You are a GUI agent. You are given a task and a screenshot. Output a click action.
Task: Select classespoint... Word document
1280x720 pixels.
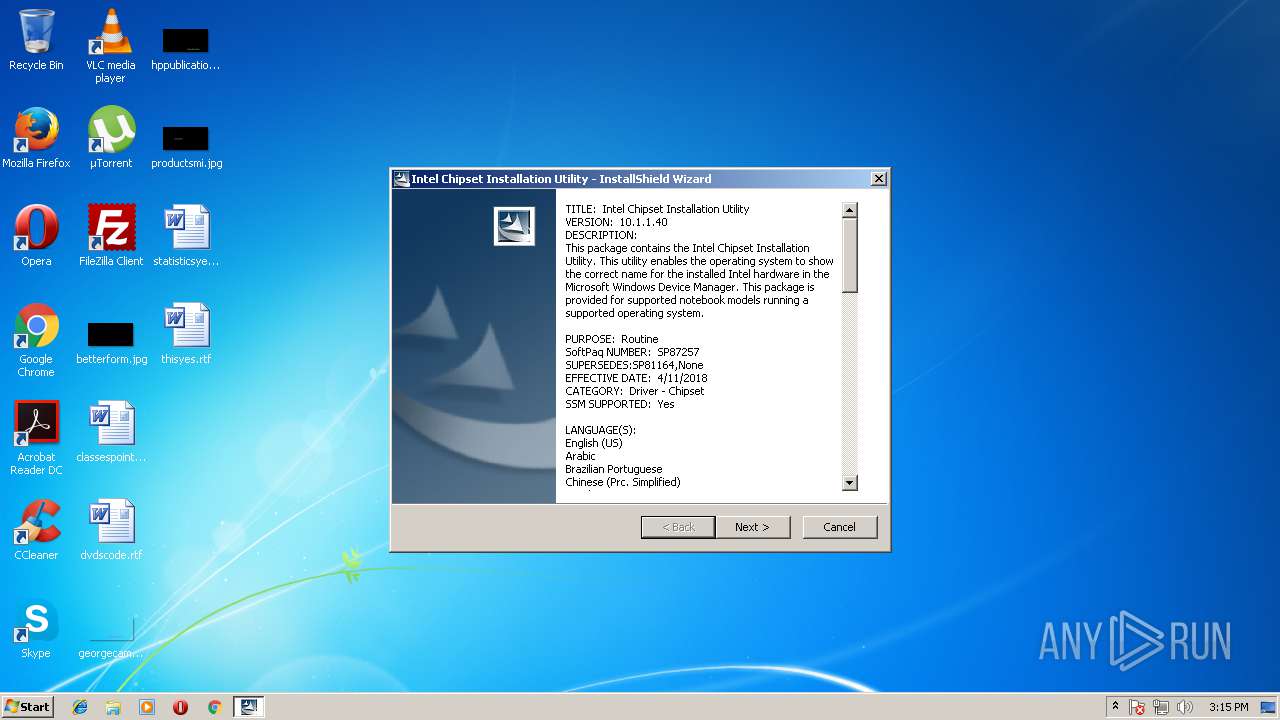point(111,432)
